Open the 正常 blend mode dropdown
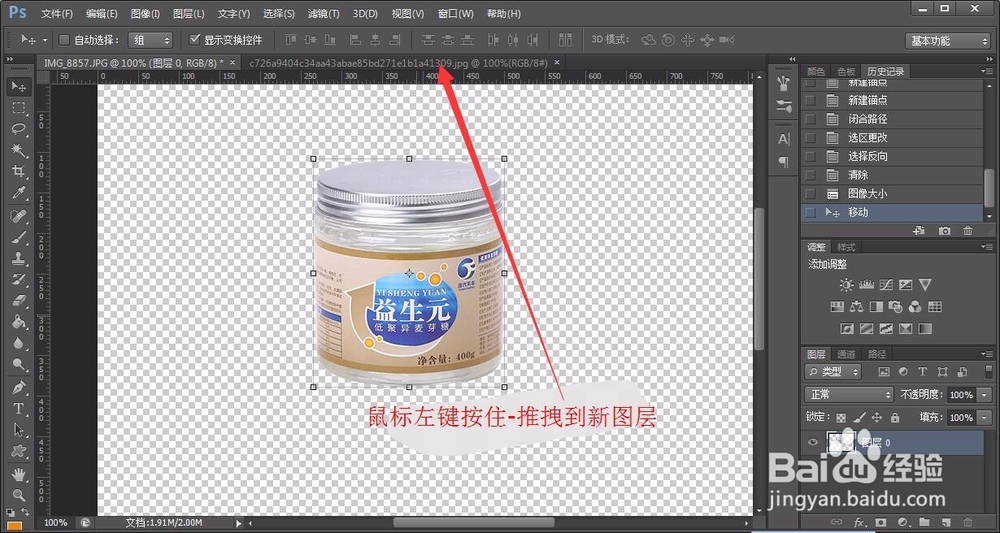This screenshot has height=533, width=1000. click(x=849, y=395)
